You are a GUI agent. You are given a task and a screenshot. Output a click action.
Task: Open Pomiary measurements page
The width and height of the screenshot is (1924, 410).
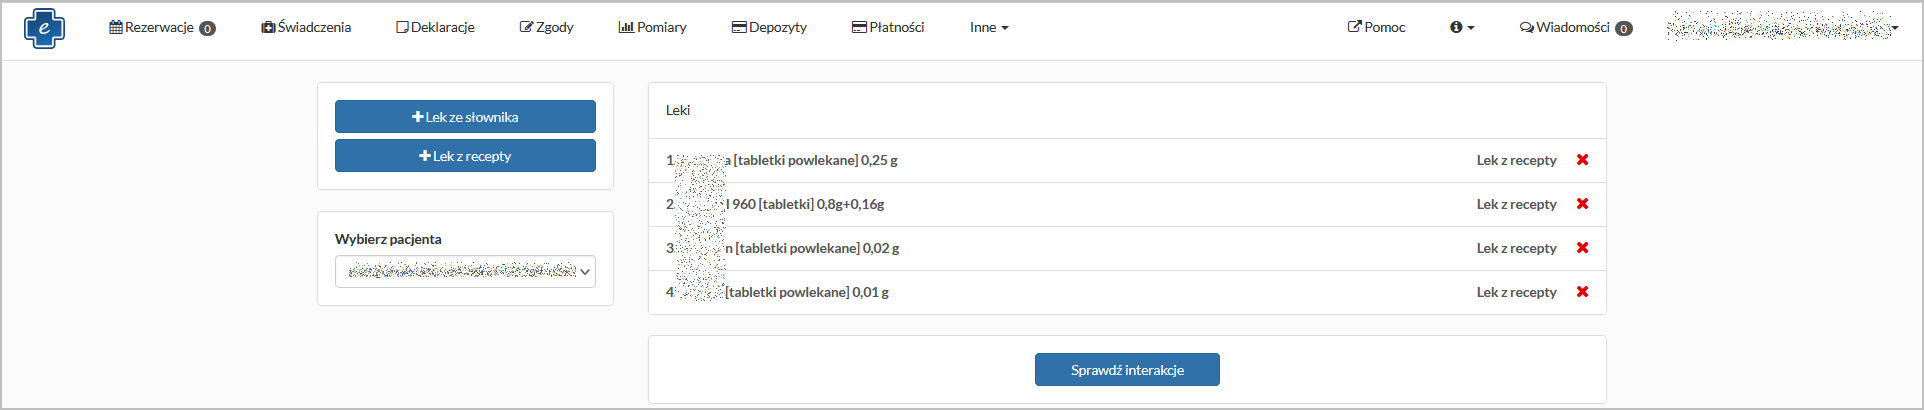pos(652,28)
